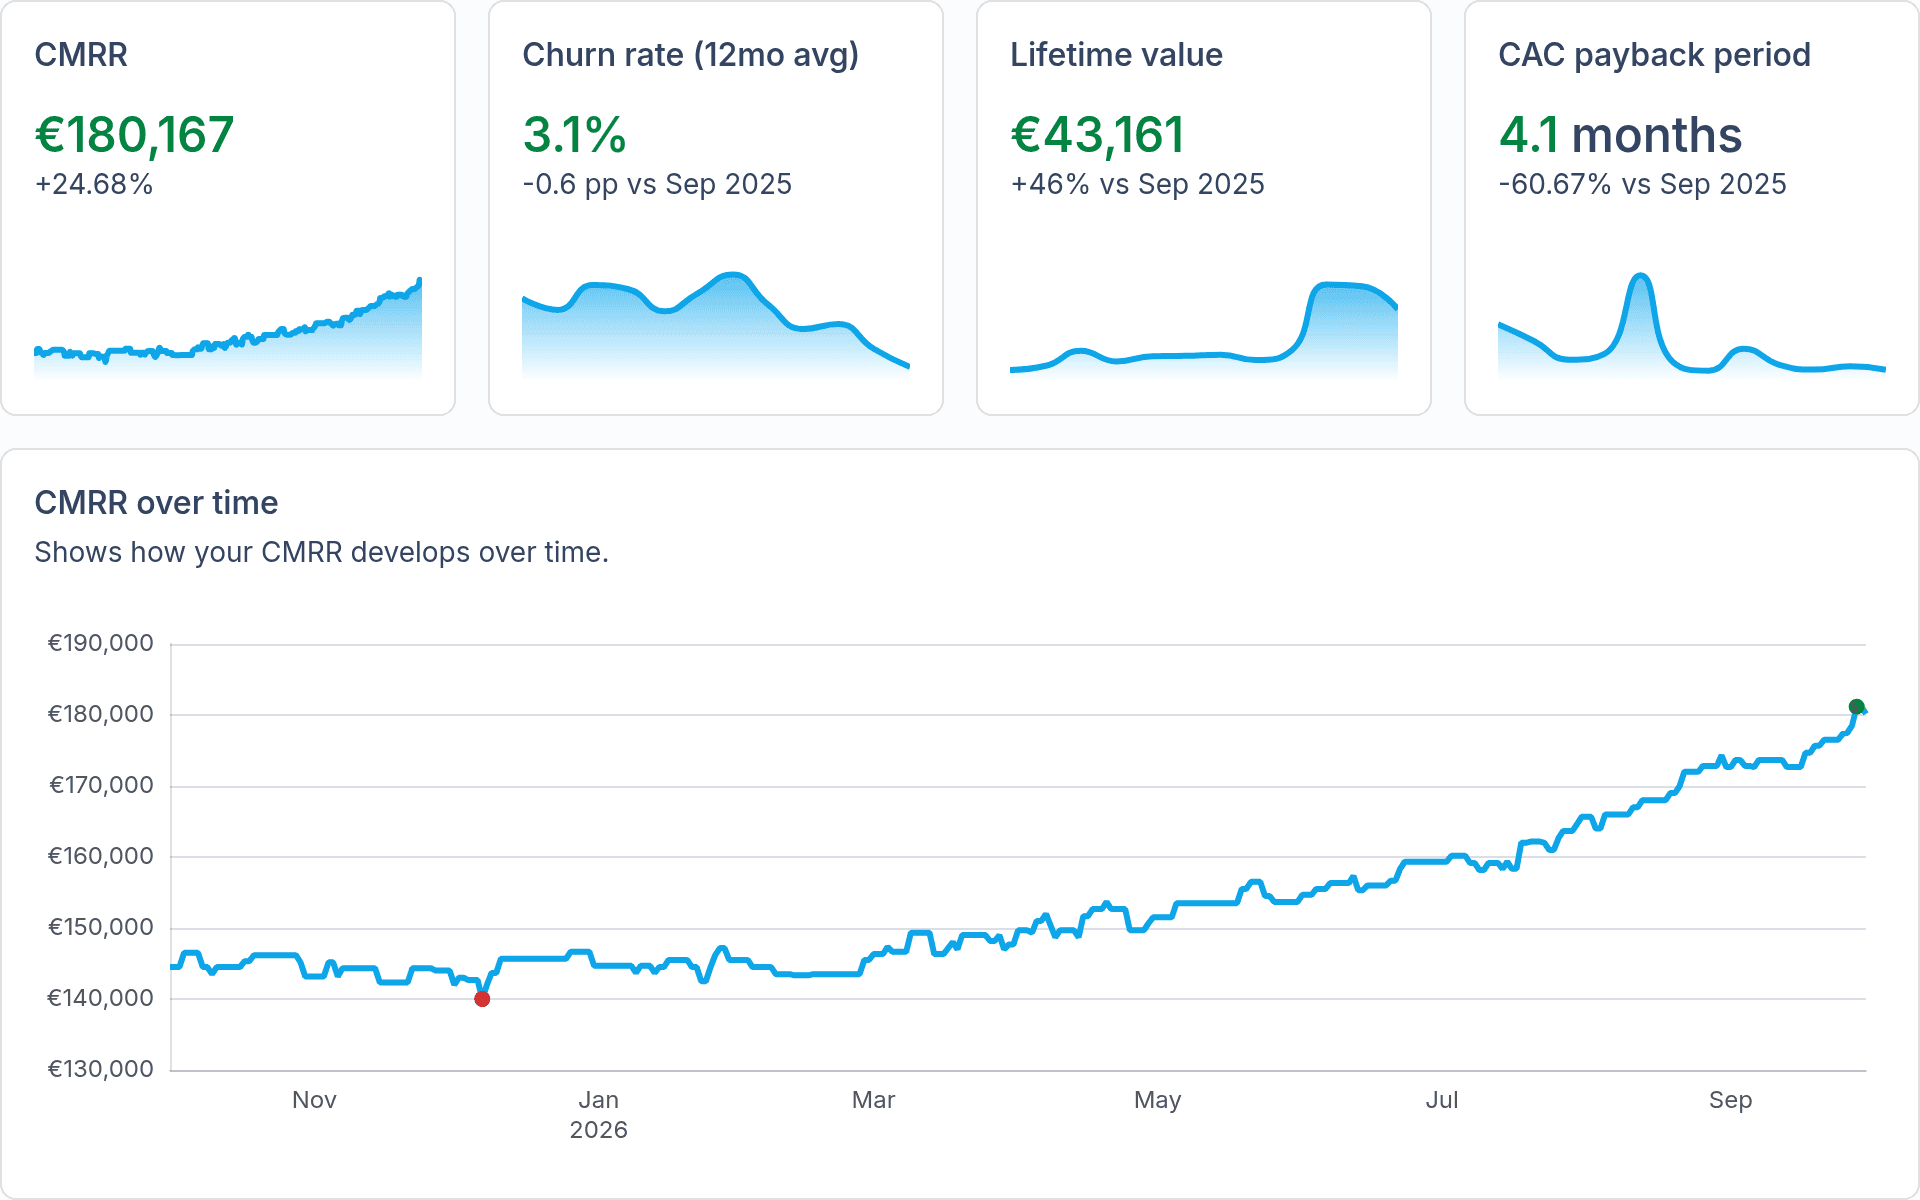
Task: Open the CMRR sparkline chart
Action: (228, 328)
